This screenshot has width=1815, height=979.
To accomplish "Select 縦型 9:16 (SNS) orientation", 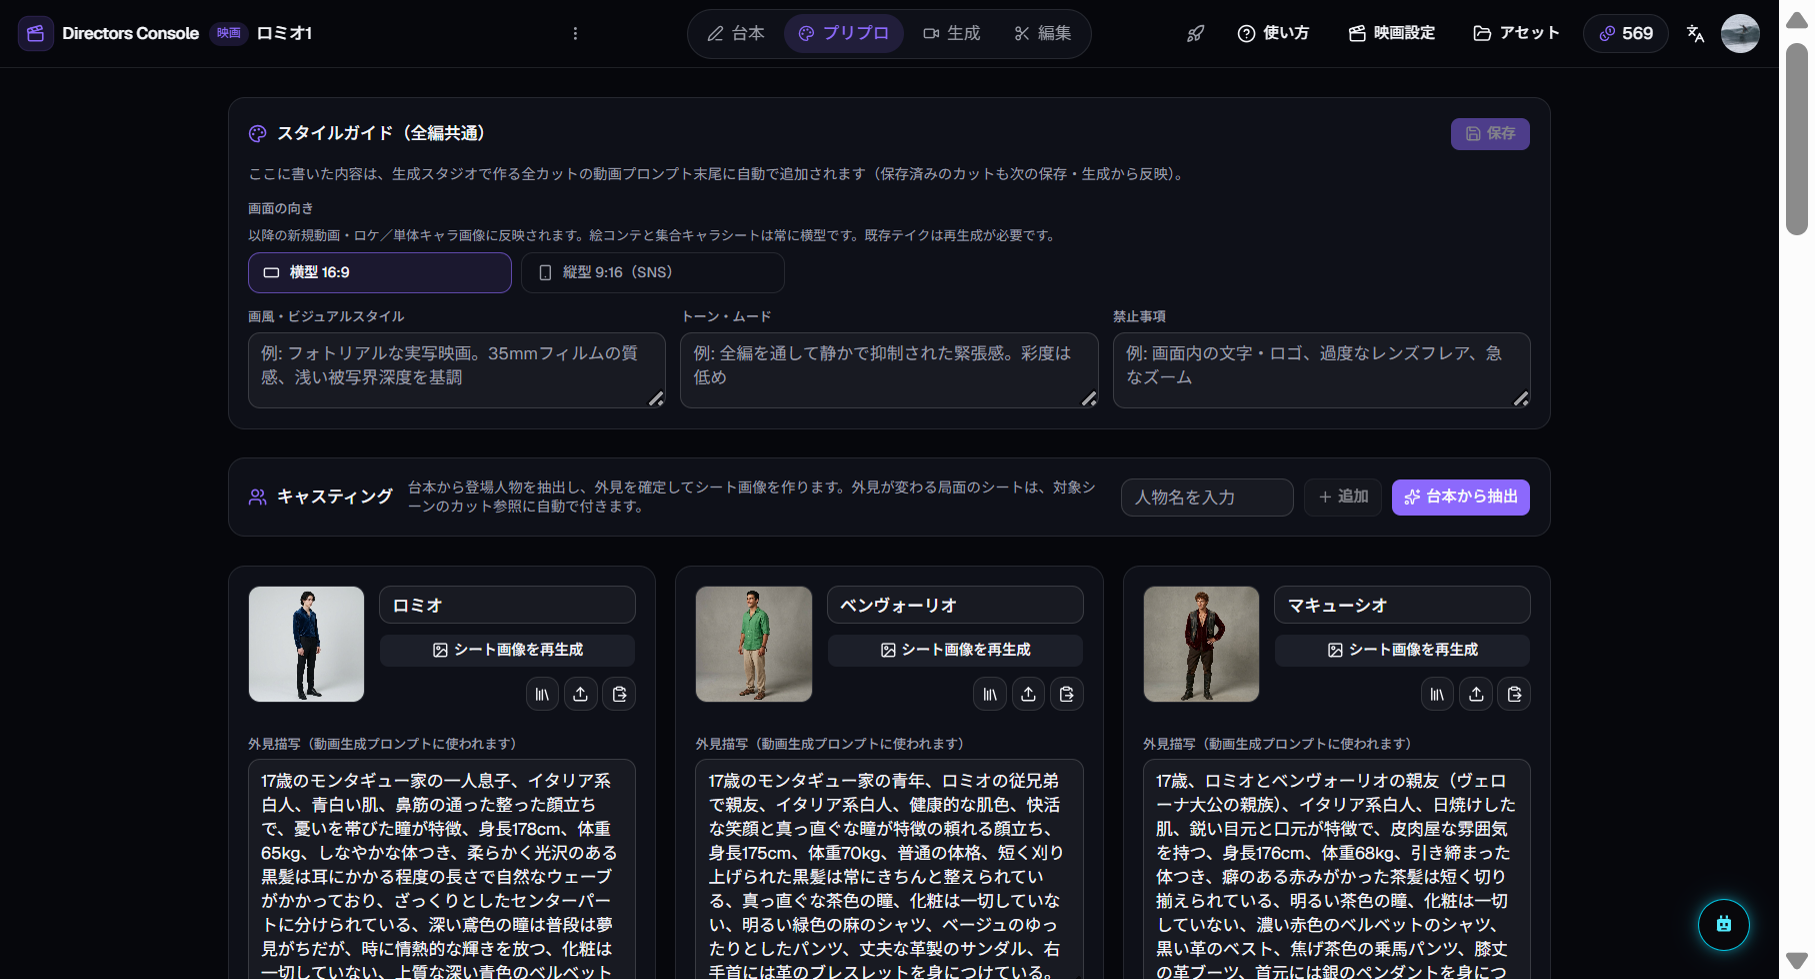I will tap(653, 272).
